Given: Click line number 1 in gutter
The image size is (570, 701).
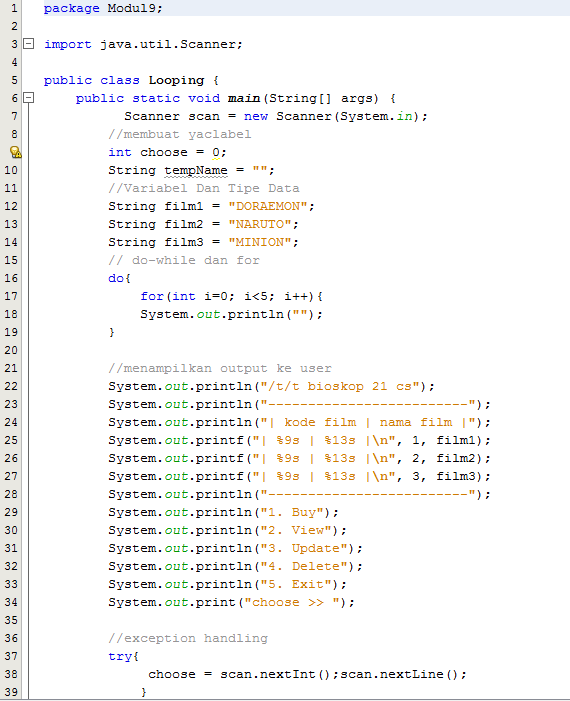Looking at the screenshot, I should tap(14, 8).
